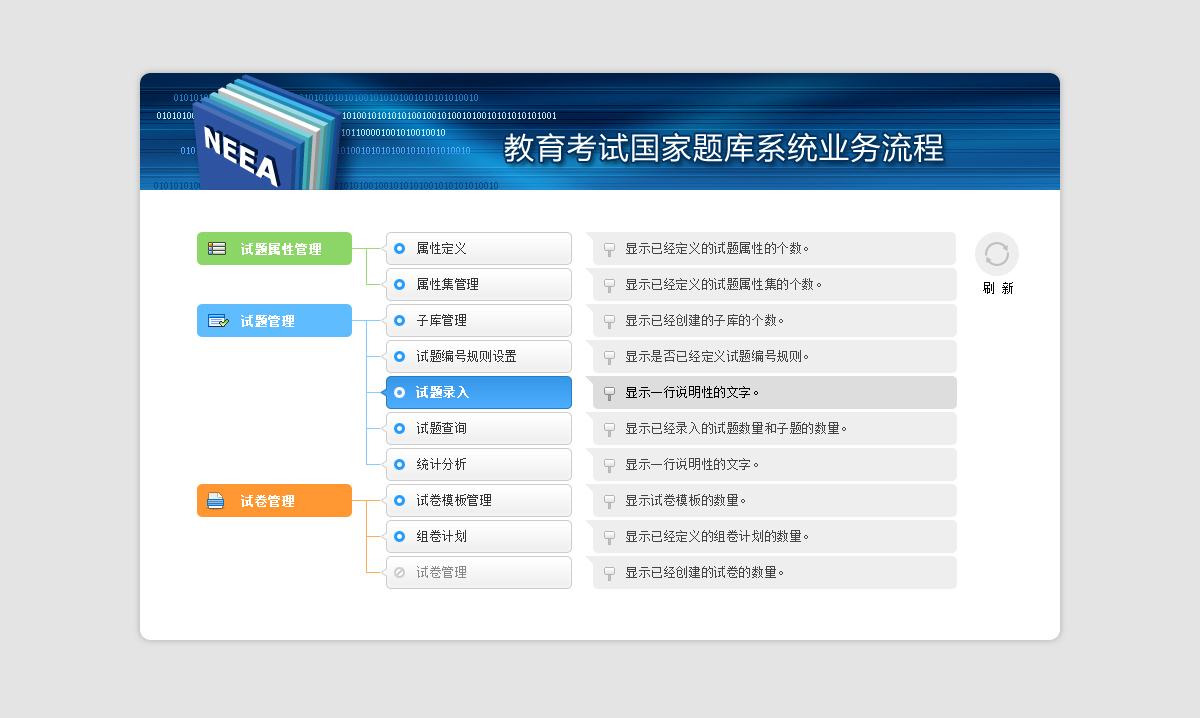
Task: Select the highlighted 试题录入 step
Action: coord(479,393)
